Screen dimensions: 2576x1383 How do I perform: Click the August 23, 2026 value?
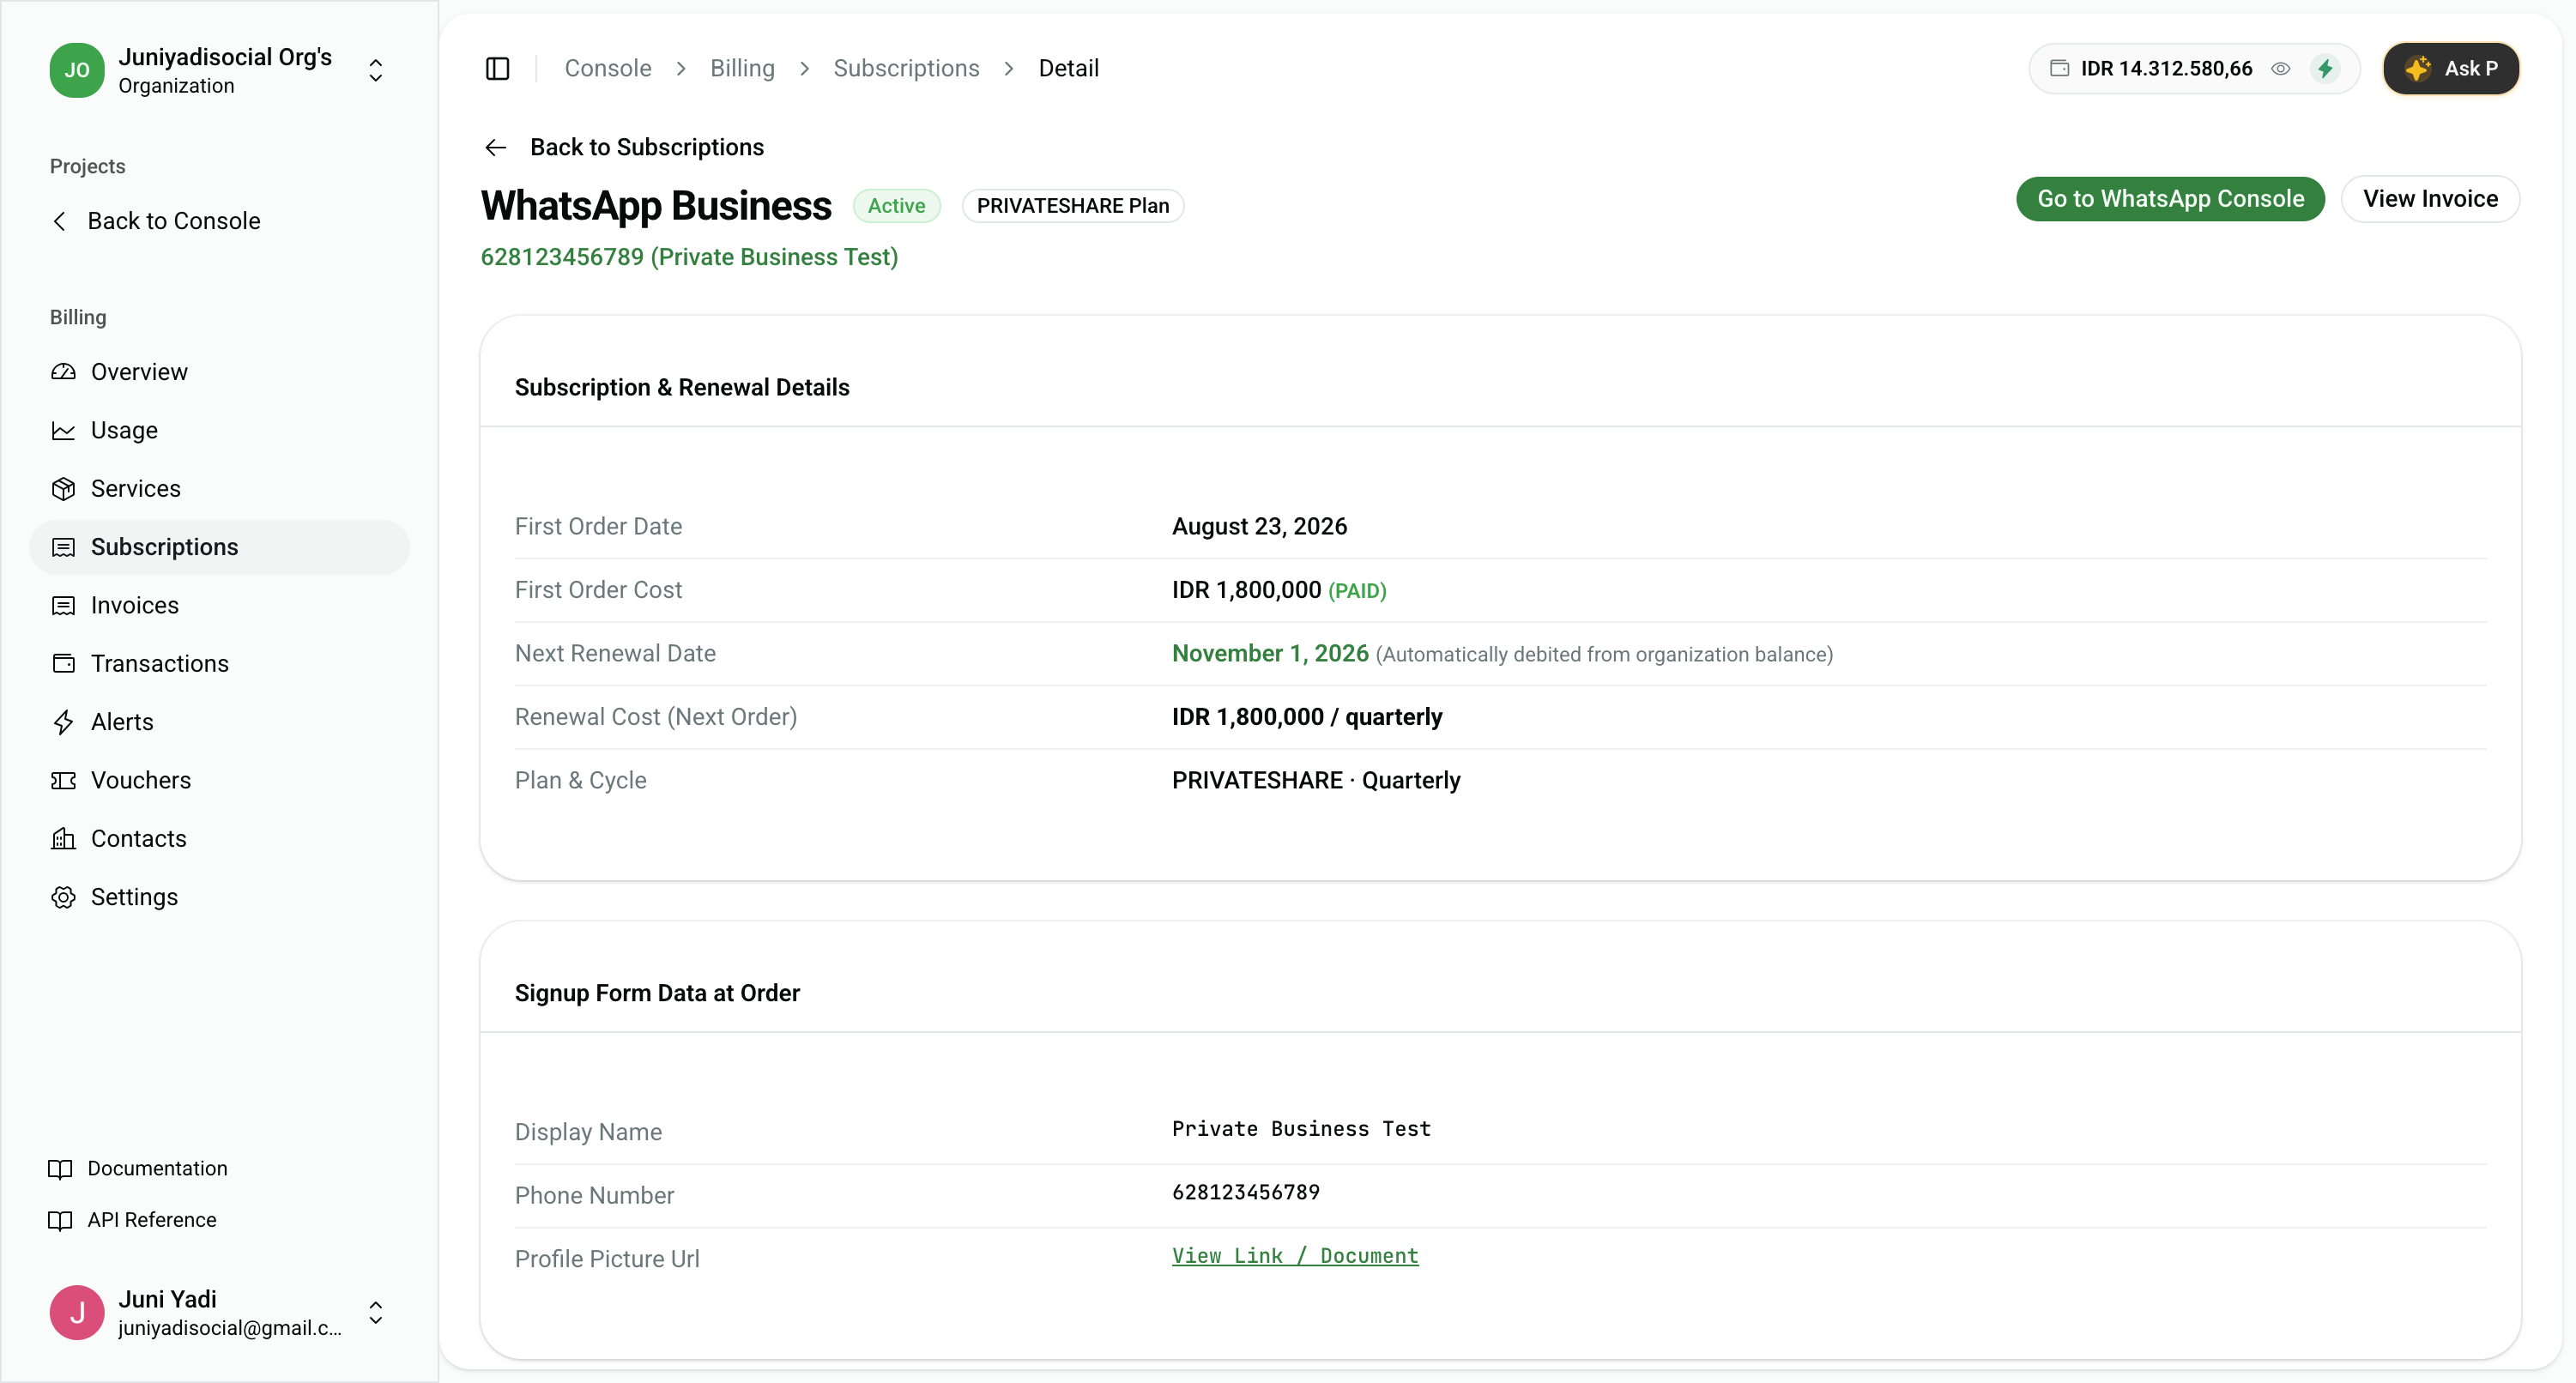[1259, 527]
